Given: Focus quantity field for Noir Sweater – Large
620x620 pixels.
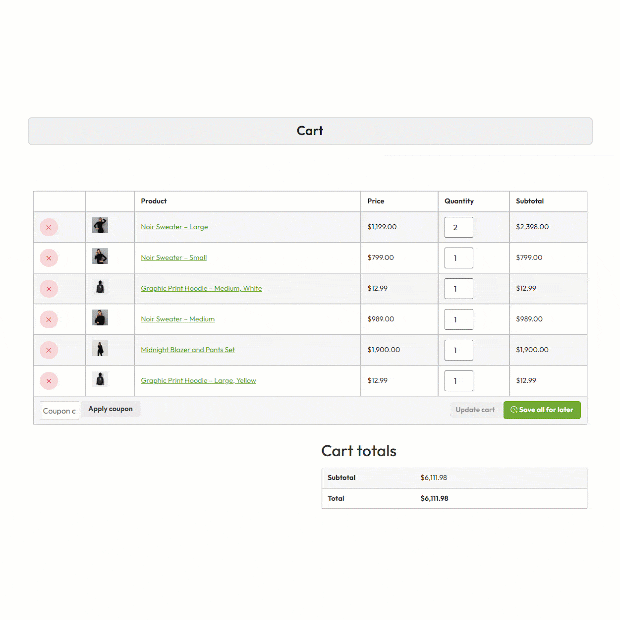Looking at the screenshot, I should pos(458,228).
